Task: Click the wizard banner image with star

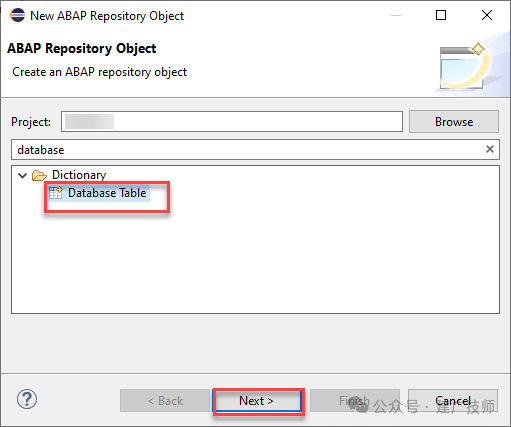Action: coord(467,66)
